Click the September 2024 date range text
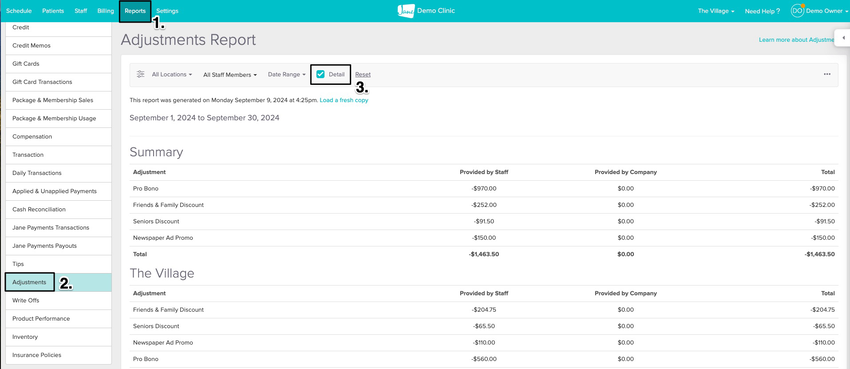This screenshot has width=850, height=369. 204,117
